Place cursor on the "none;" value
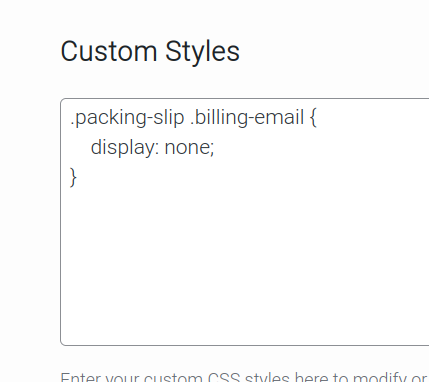 point(189,148)
